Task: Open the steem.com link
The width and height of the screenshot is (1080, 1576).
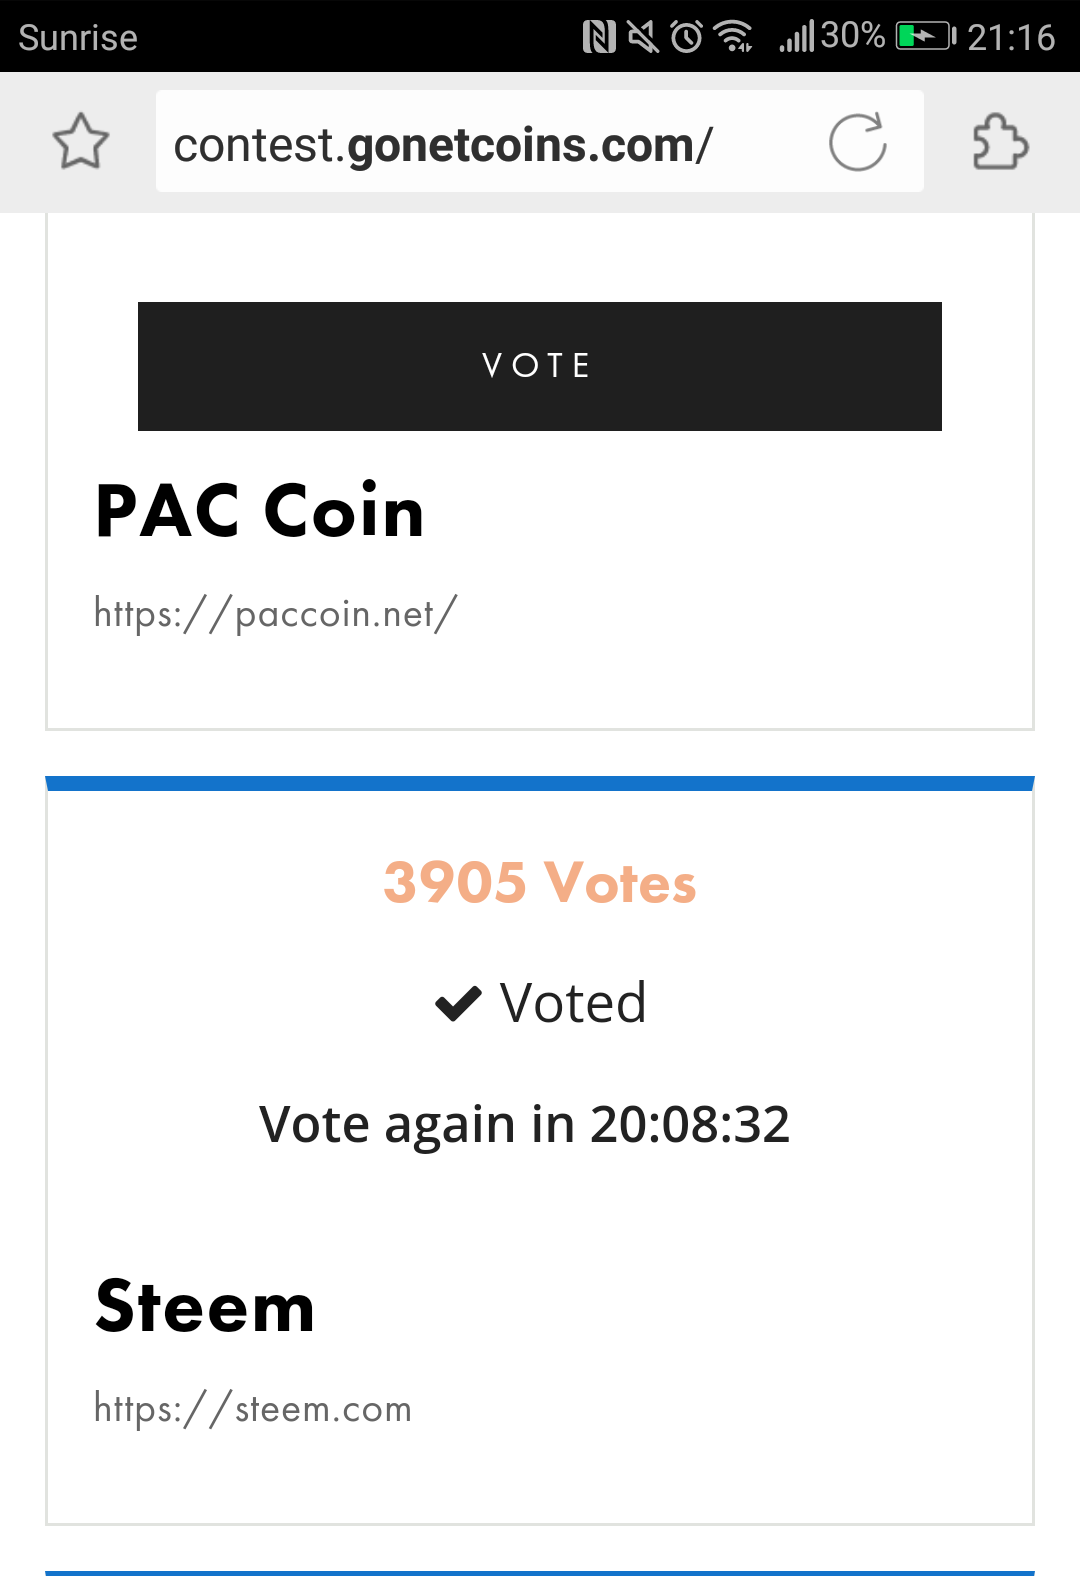Action: [x=253, y=1408]
